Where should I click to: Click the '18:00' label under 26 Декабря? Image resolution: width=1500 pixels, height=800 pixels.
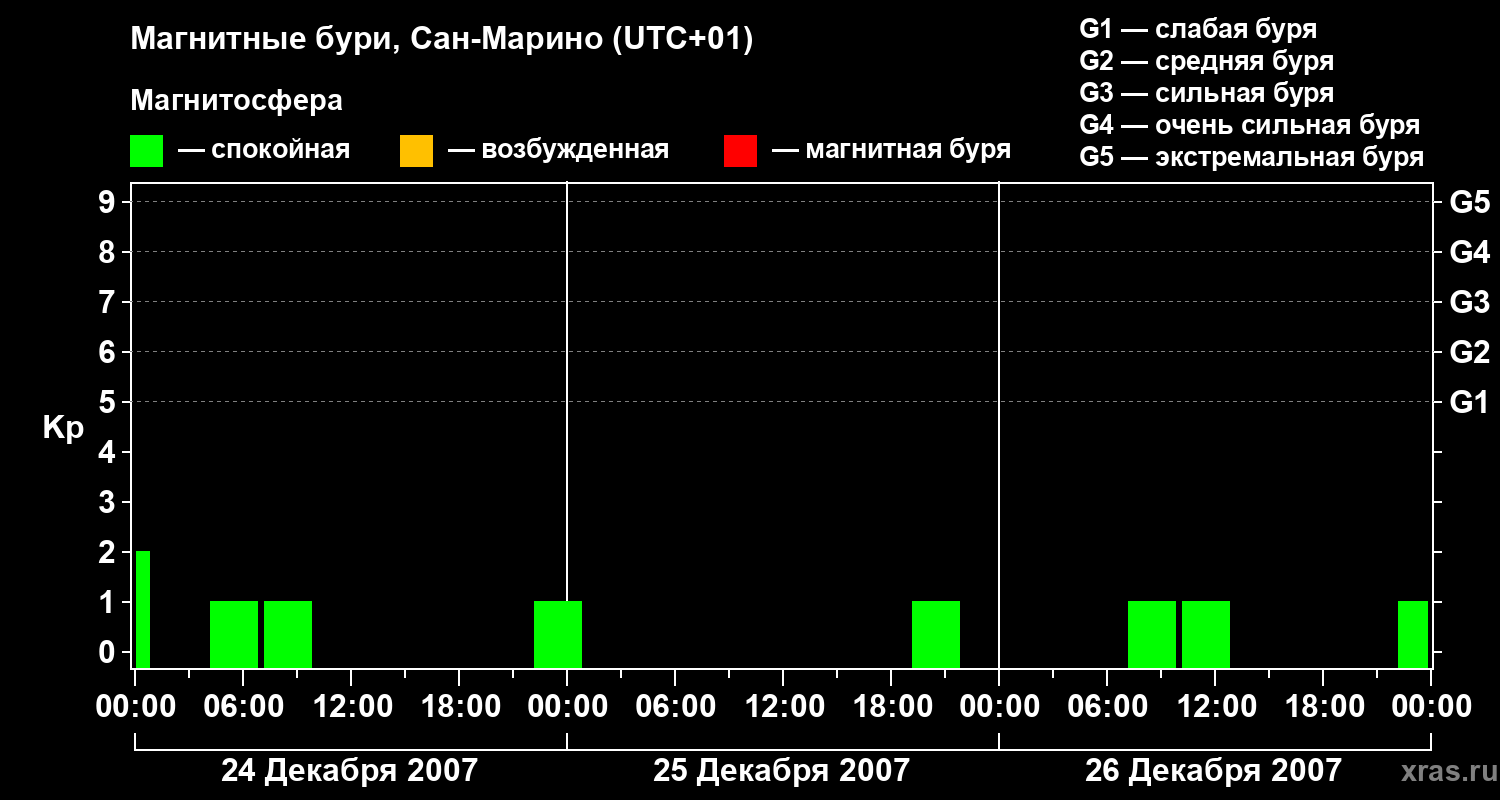(1323, 707)
